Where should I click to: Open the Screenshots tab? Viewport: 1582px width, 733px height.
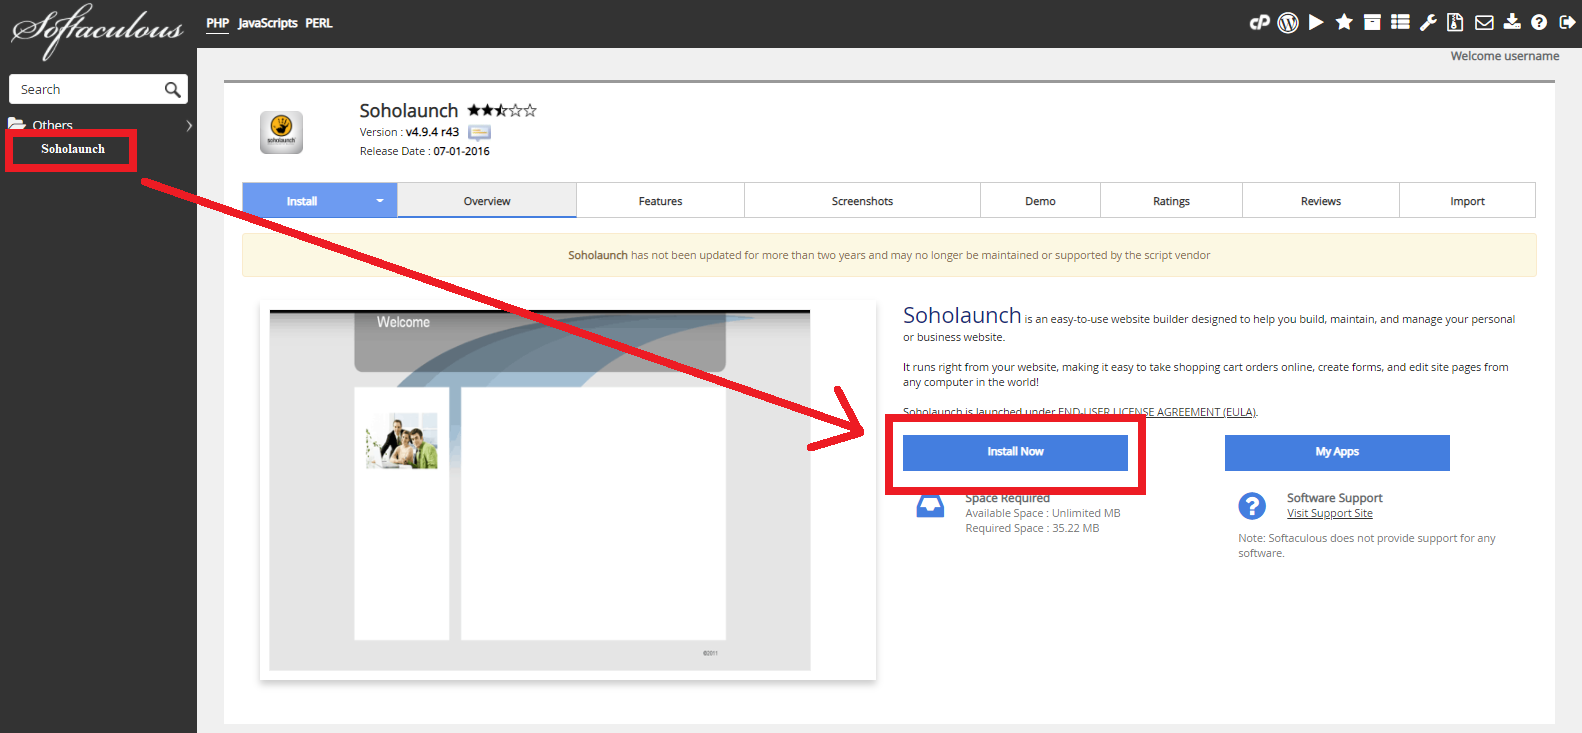(x=862, y=201)
